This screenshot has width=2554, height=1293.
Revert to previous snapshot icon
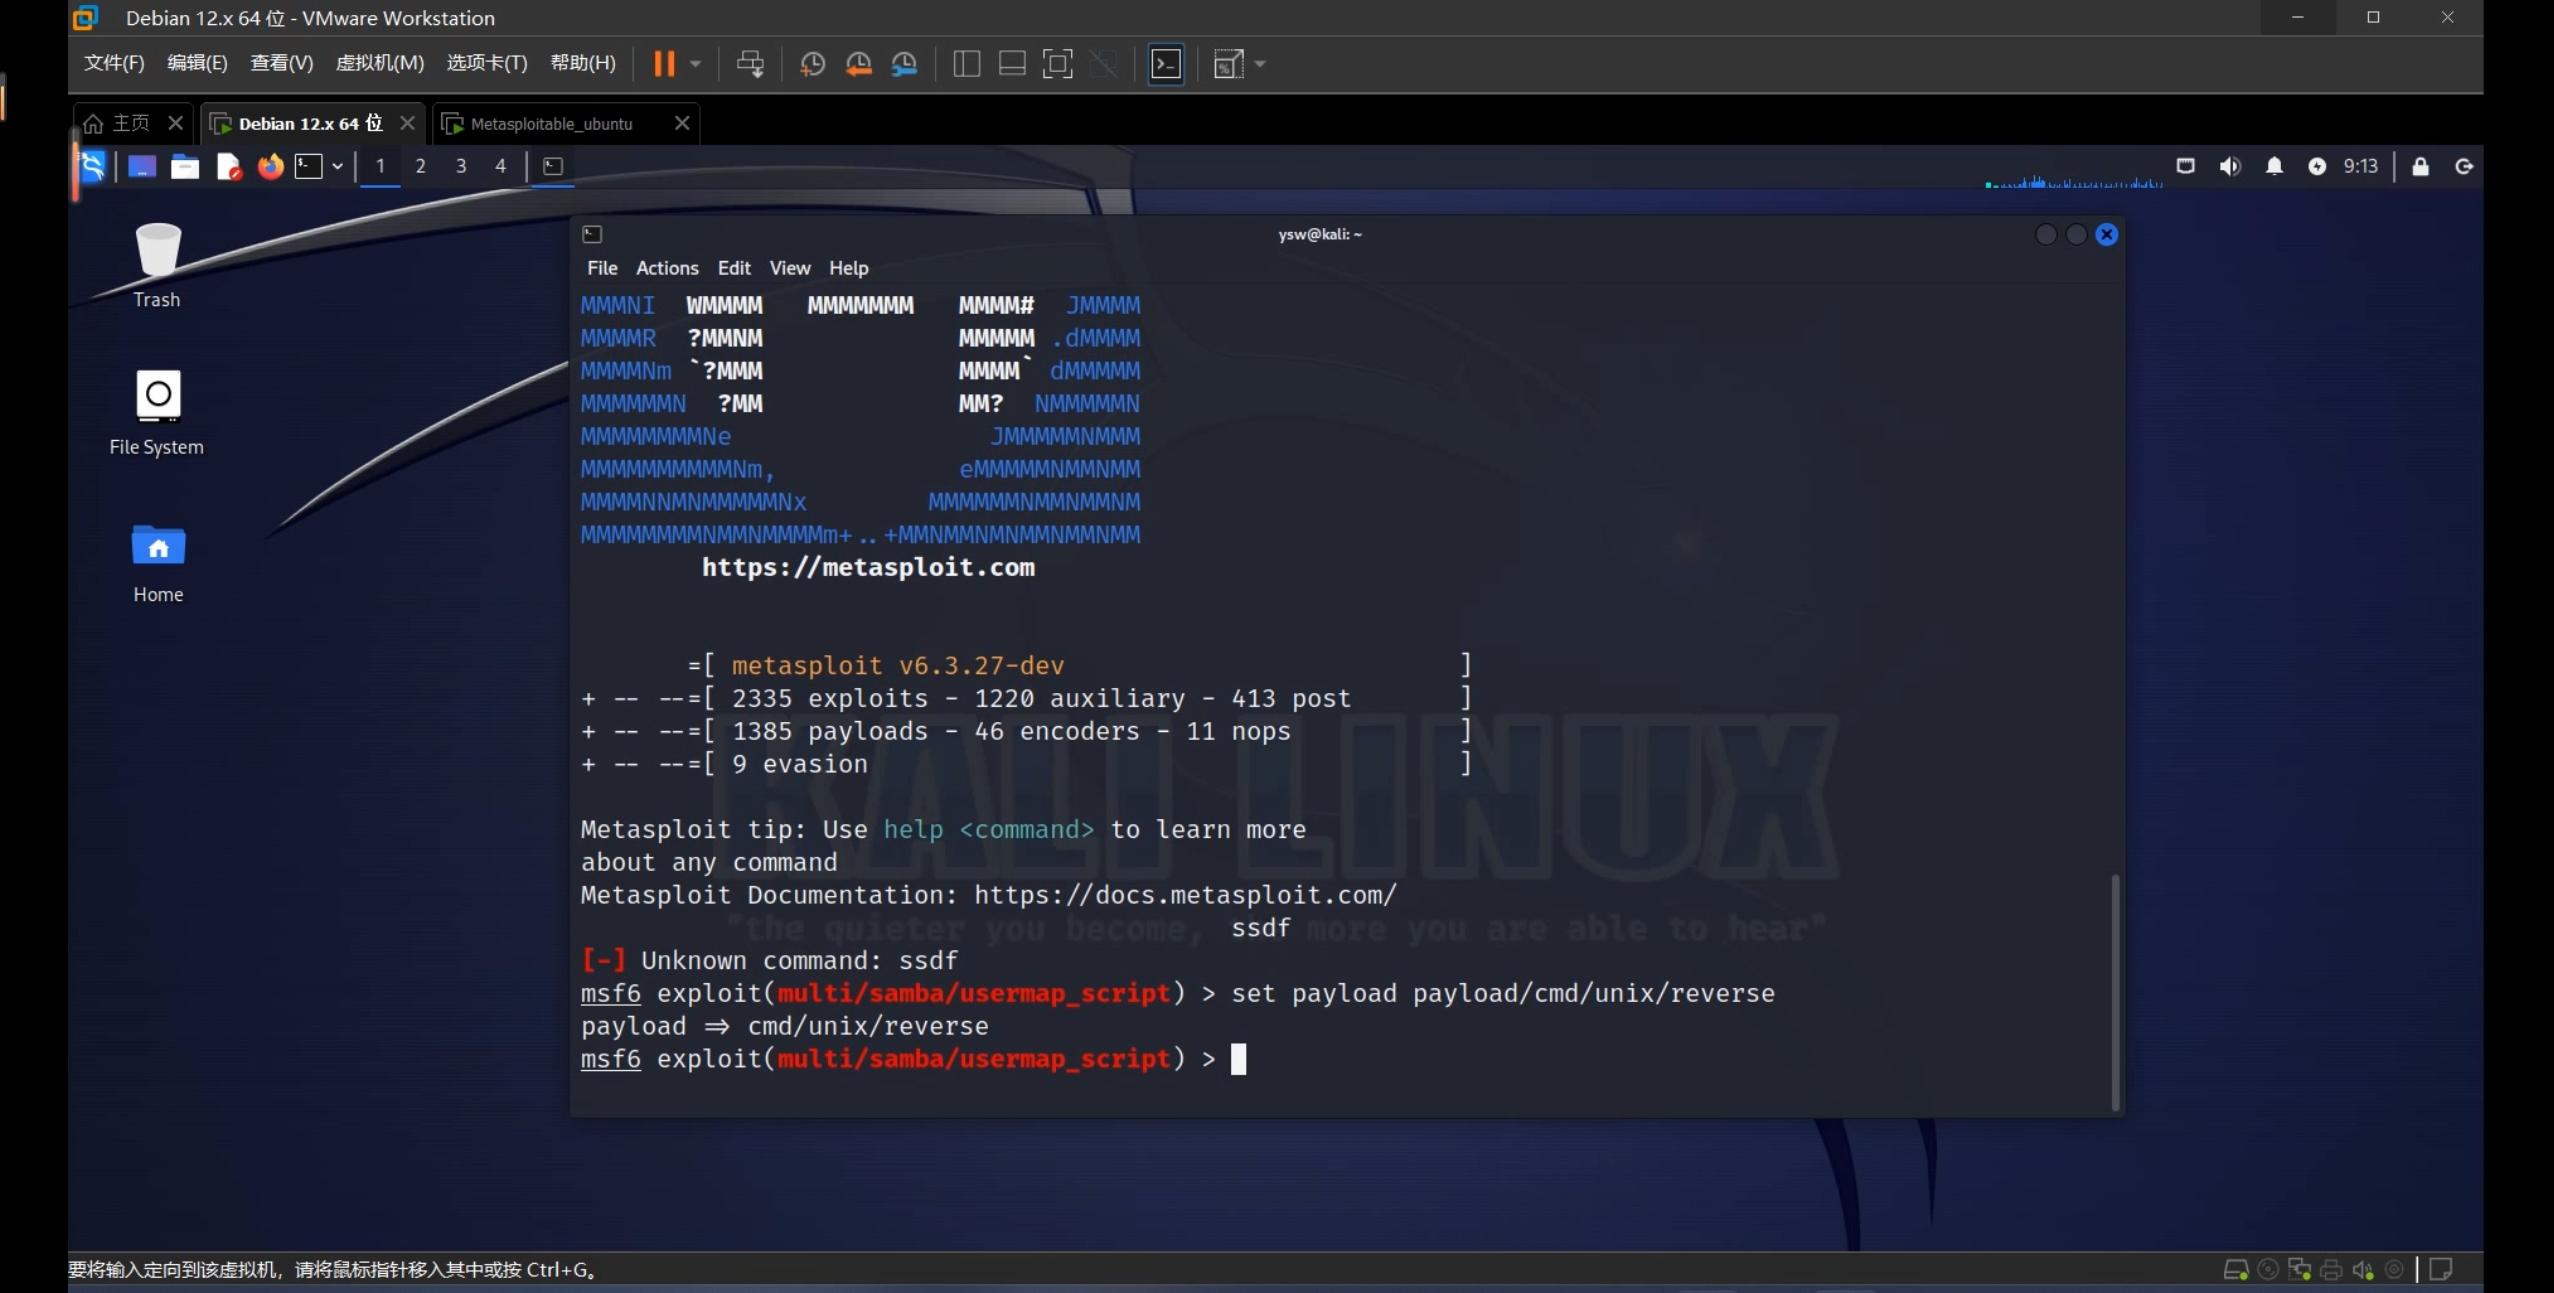pos(858,64)
